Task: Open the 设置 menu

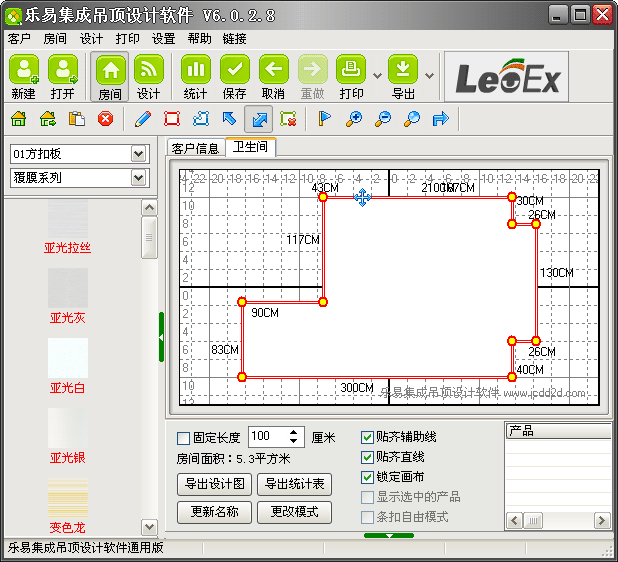Action: click(x=163, y=39)
